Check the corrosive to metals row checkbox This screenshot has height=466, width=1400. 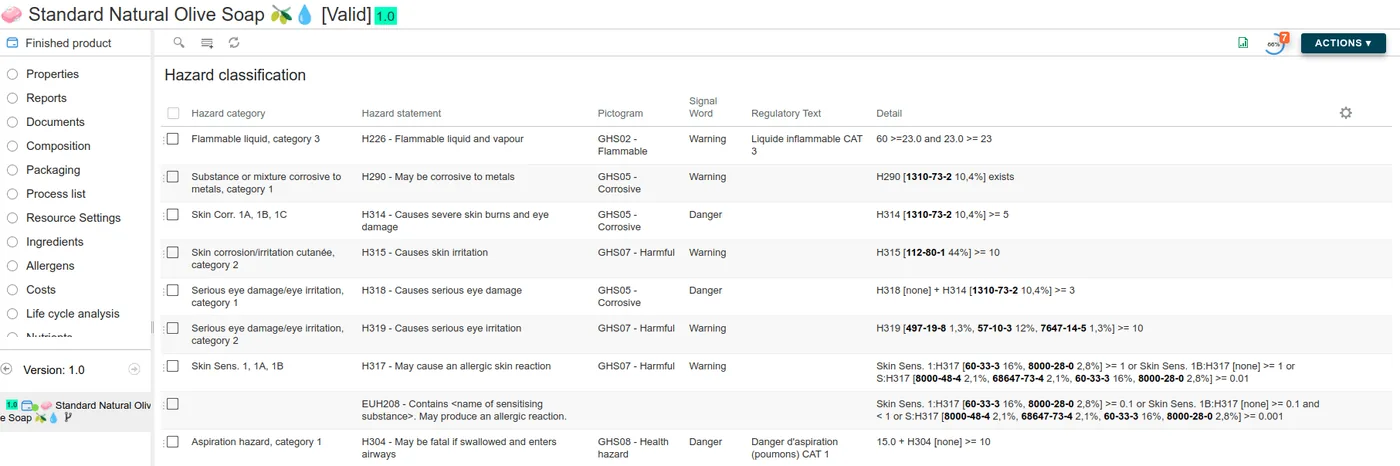(173, 177)
